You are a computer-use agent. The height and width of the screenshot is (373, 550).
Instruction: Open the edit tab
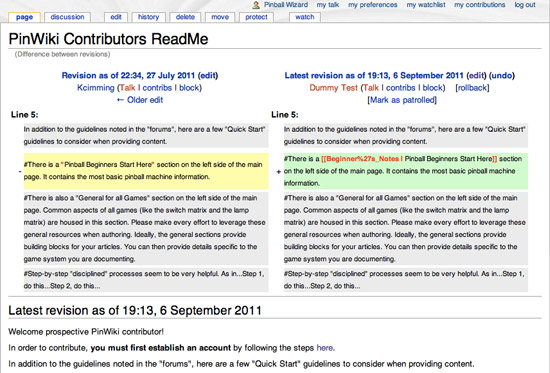(x=116, y=17)
